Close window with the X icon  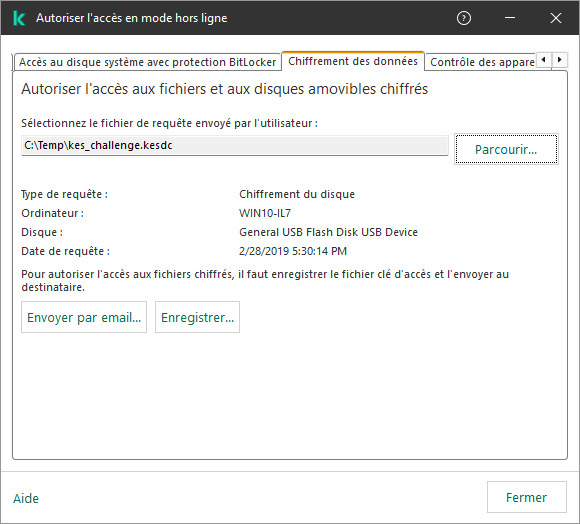tap(556, 18)
